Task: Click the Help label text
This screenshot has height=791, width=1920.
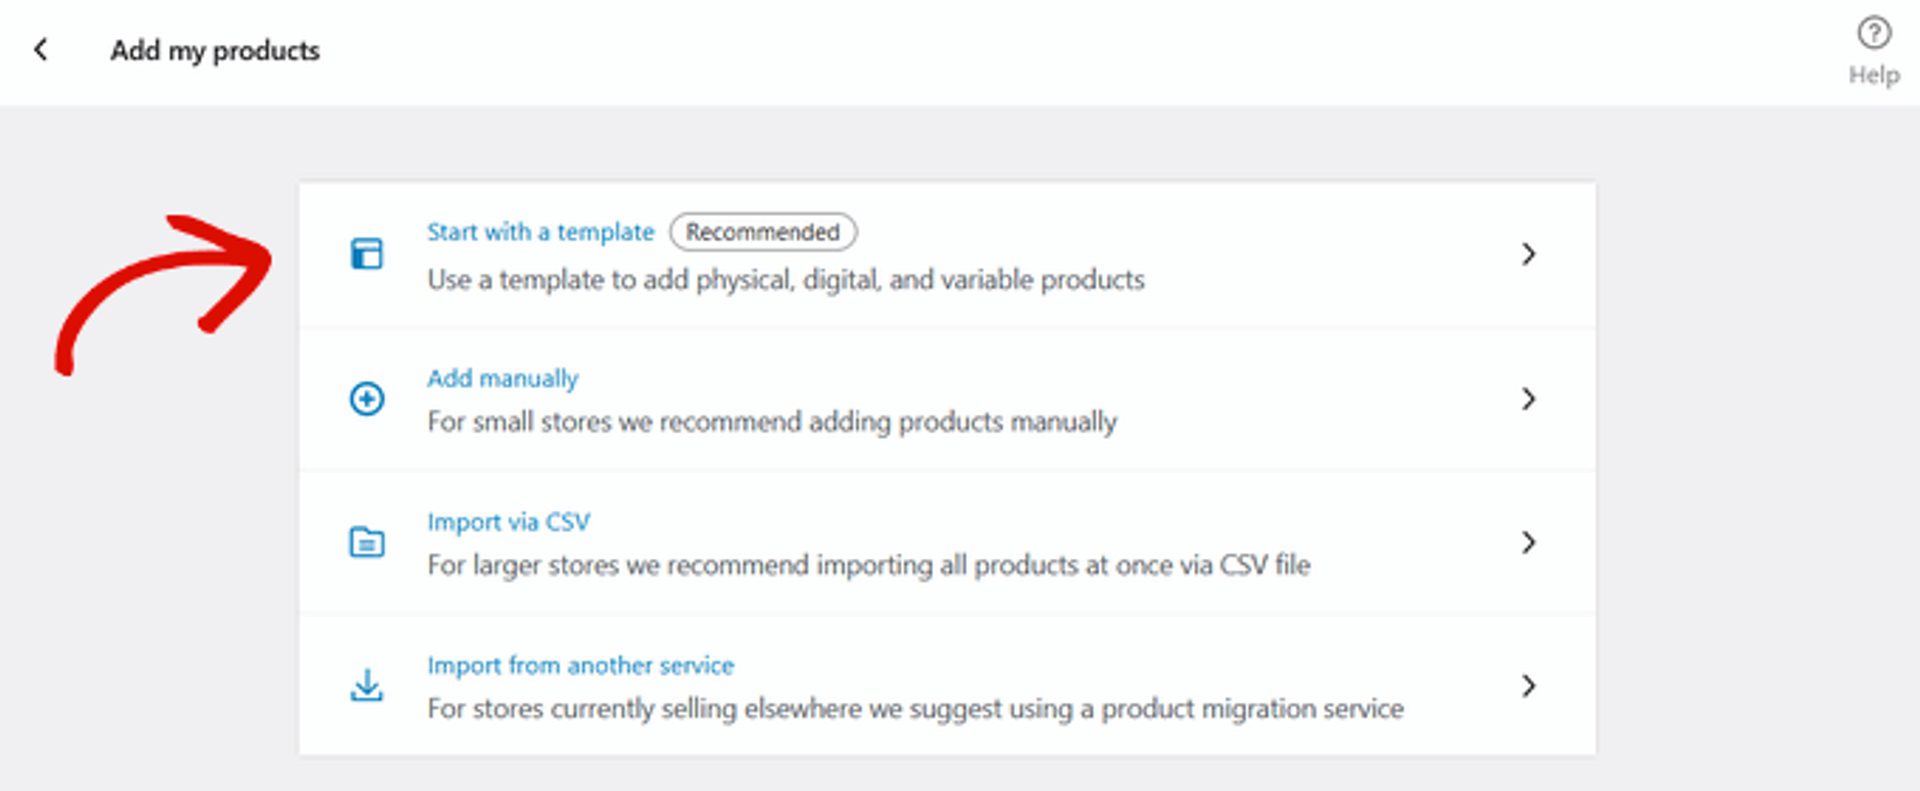Action: coord(1876,74)
